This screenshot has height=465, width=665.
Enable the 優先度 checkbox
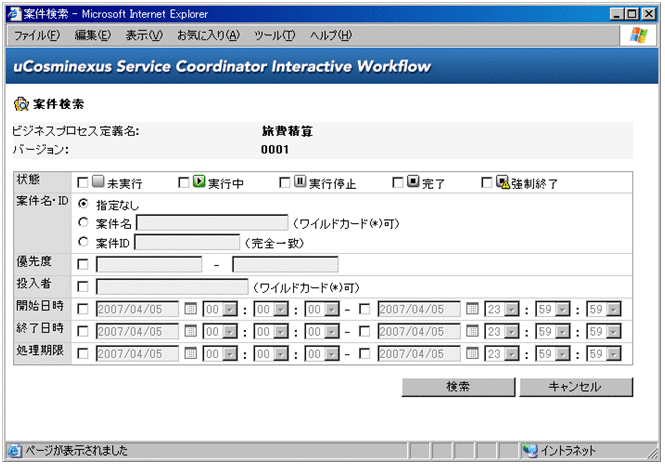(83, 265)
